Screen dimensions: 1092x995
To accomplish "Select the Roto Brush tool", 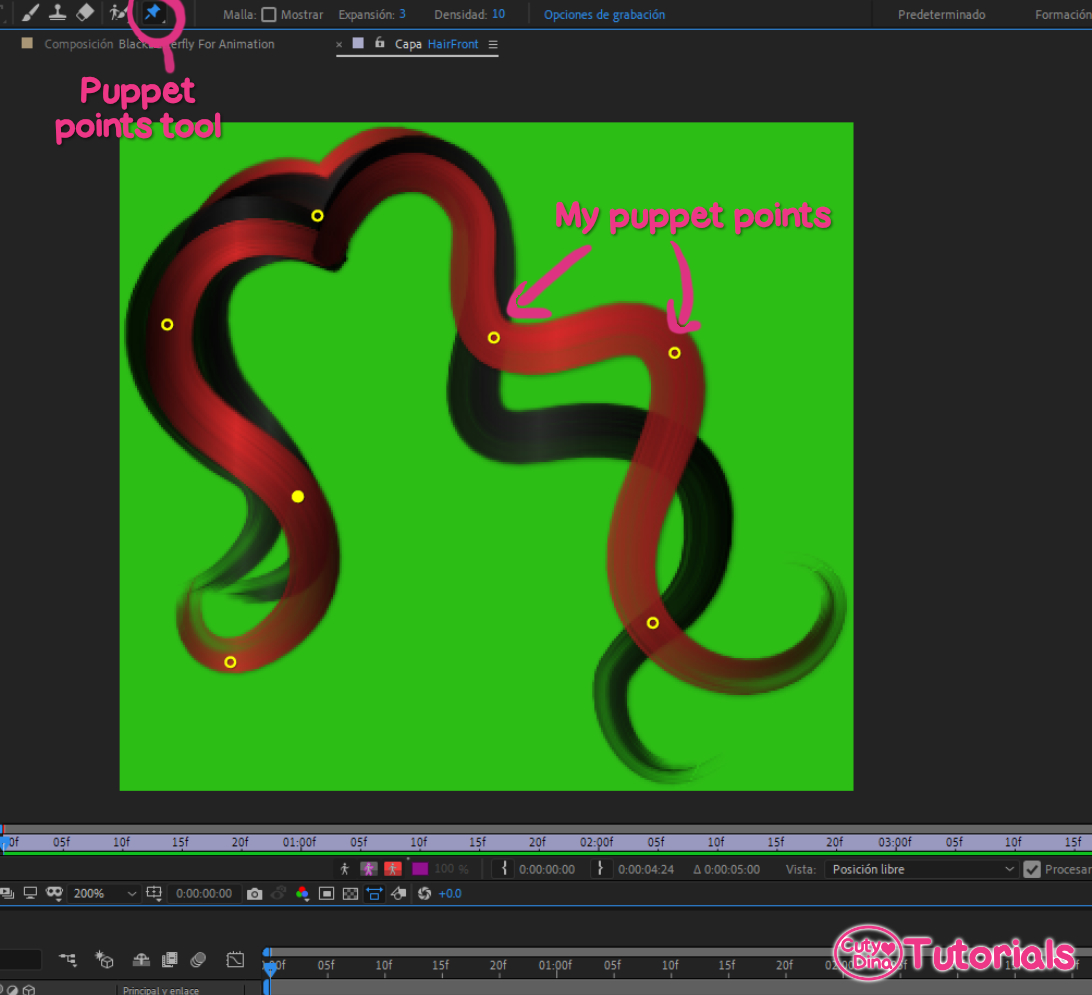I will click(x=117, y=13).
